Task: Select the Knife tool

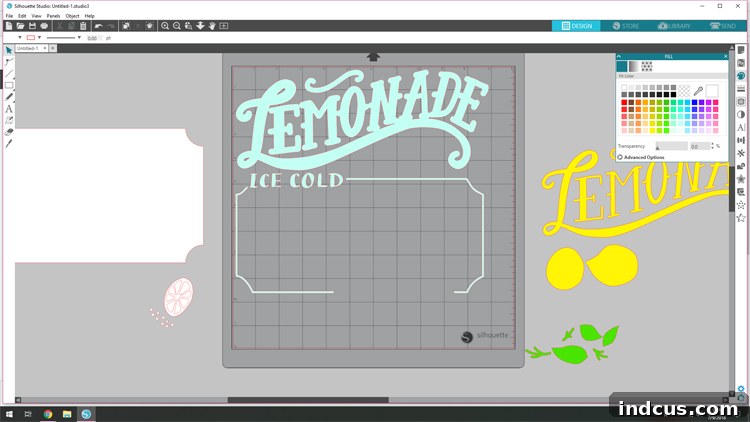Action: pyautogui.click(x=9, y=144)
